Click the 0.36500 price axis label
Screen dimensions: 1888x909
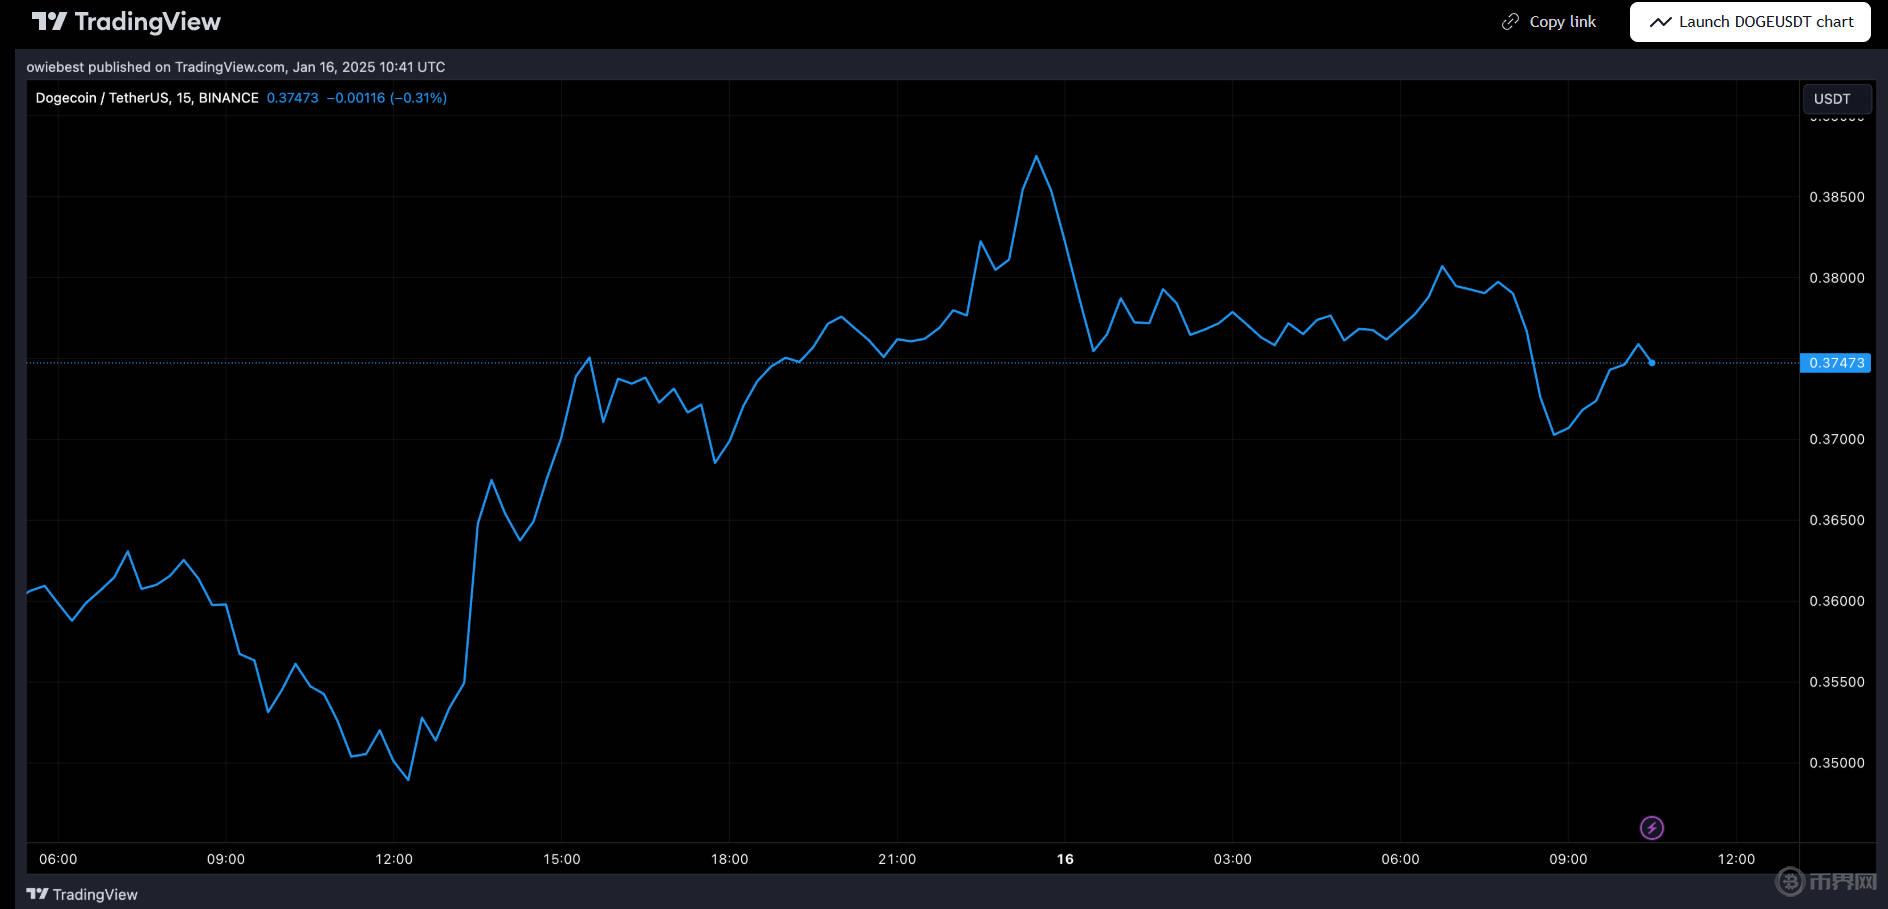click(1836, 520)
